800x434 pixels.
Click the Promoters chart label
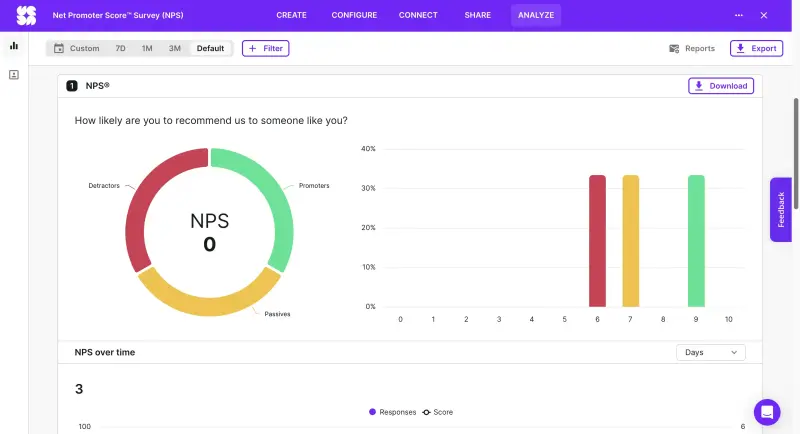314,186
